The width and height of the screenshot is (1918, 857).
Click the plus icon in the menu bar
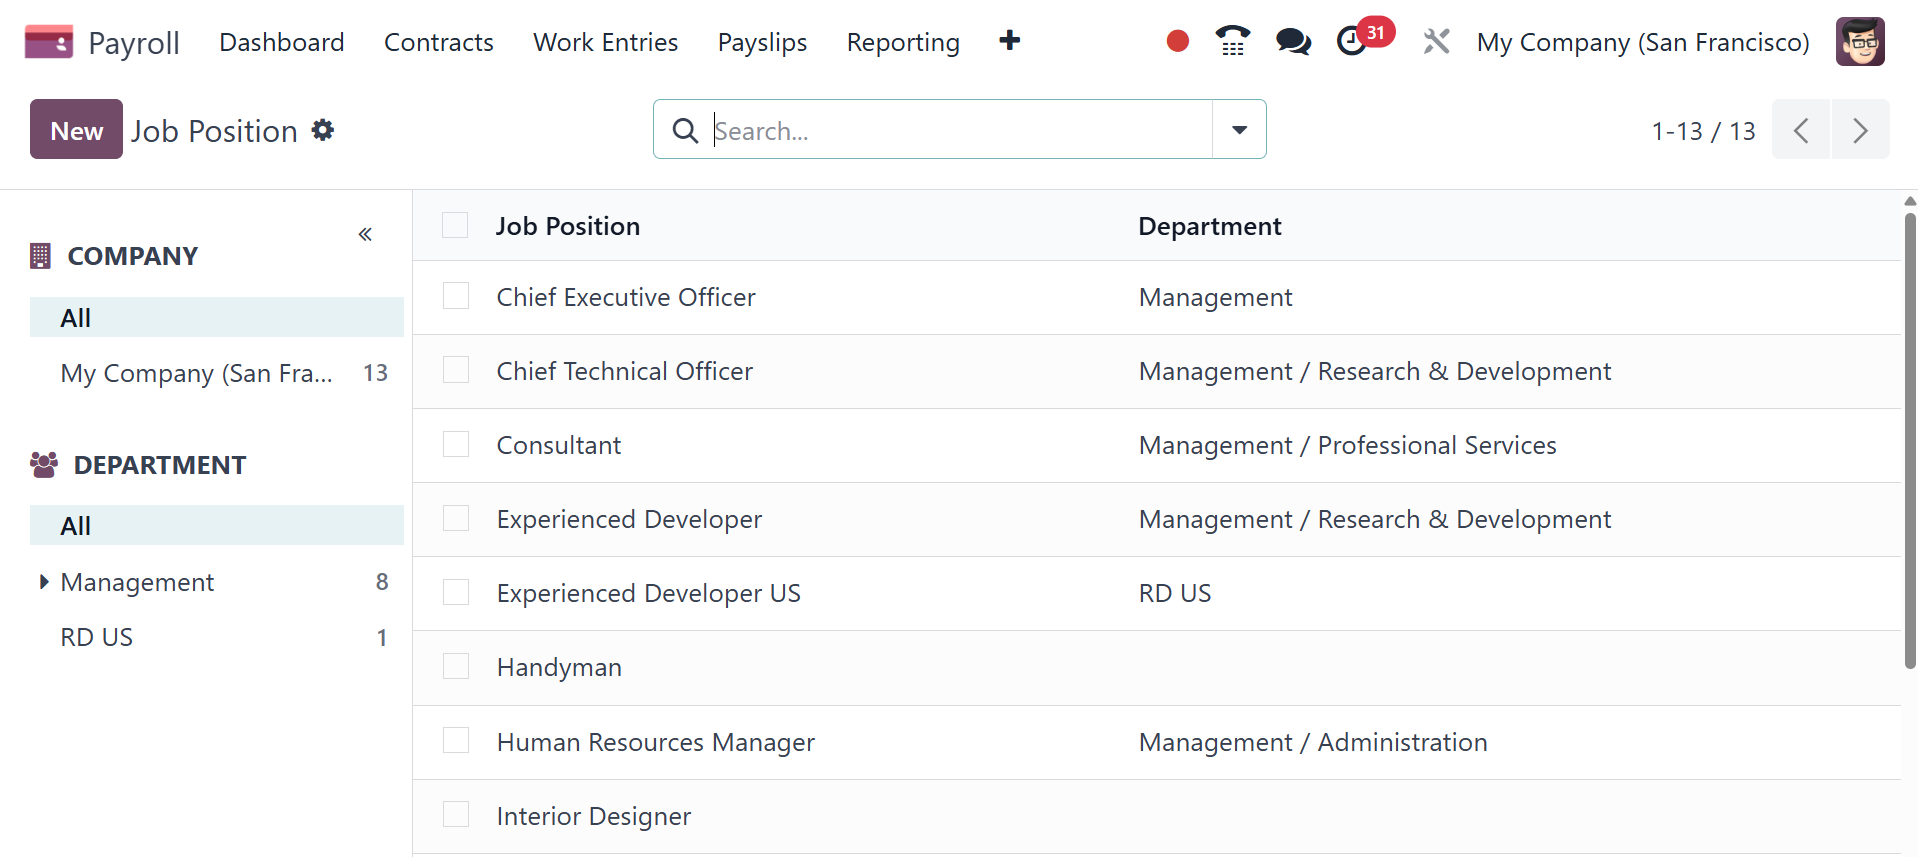point(1009,41)
